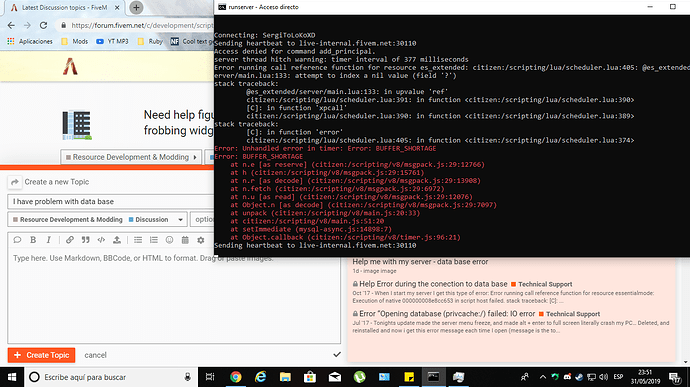Open the emoji picker in composer
The width and height of the screenshot is (690, 387).
click(169, 240)
